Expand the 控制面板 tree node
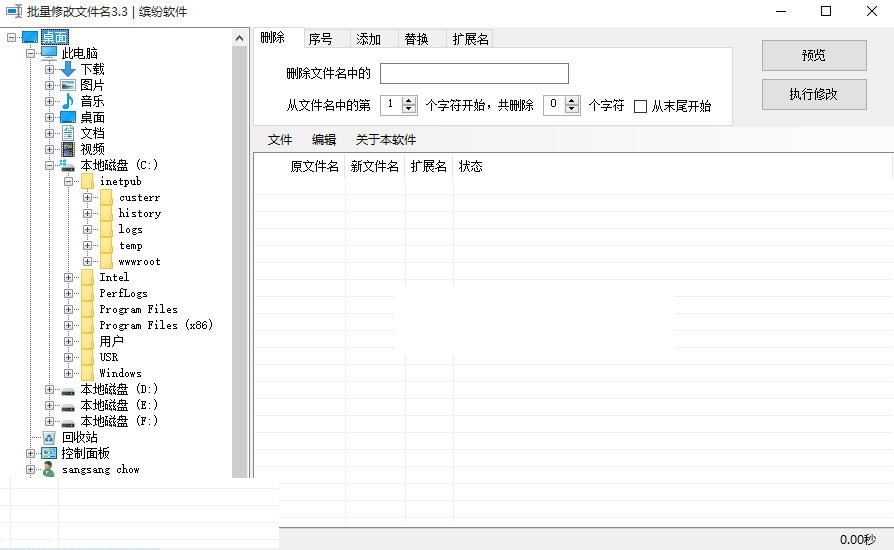 (30, 454)
